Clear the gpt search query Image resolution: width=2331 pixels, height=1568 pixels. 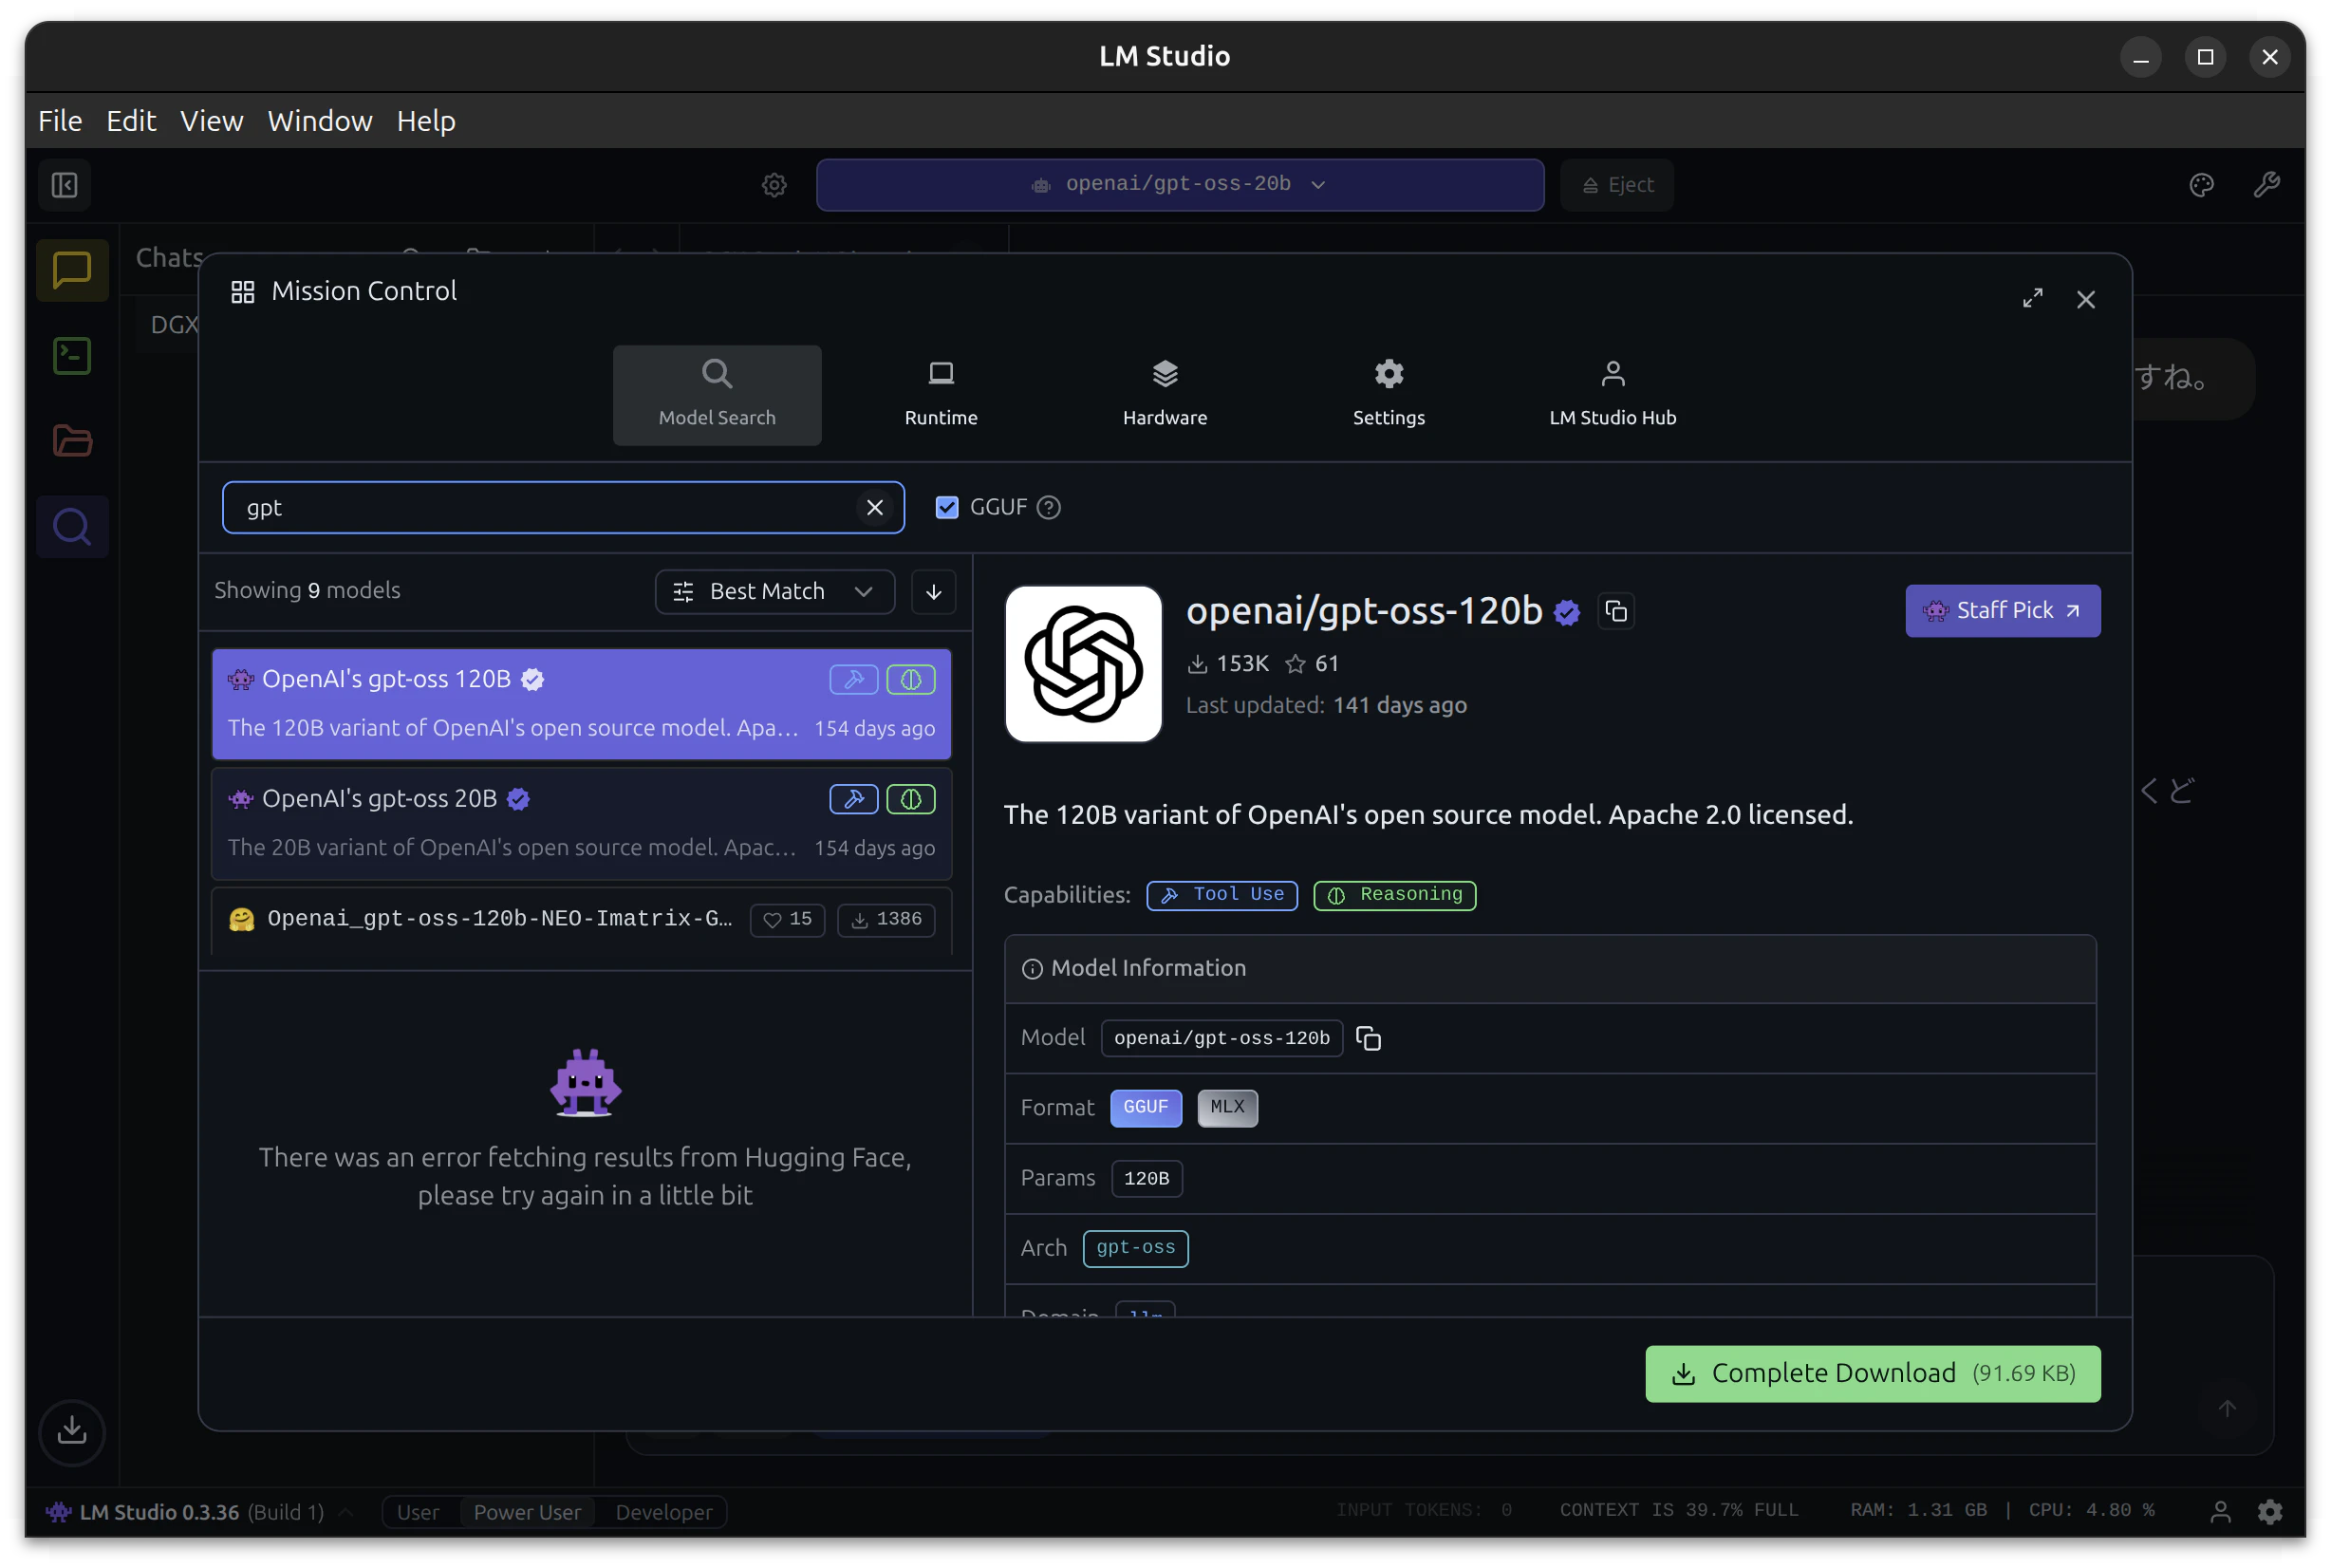tap(874, 508)
